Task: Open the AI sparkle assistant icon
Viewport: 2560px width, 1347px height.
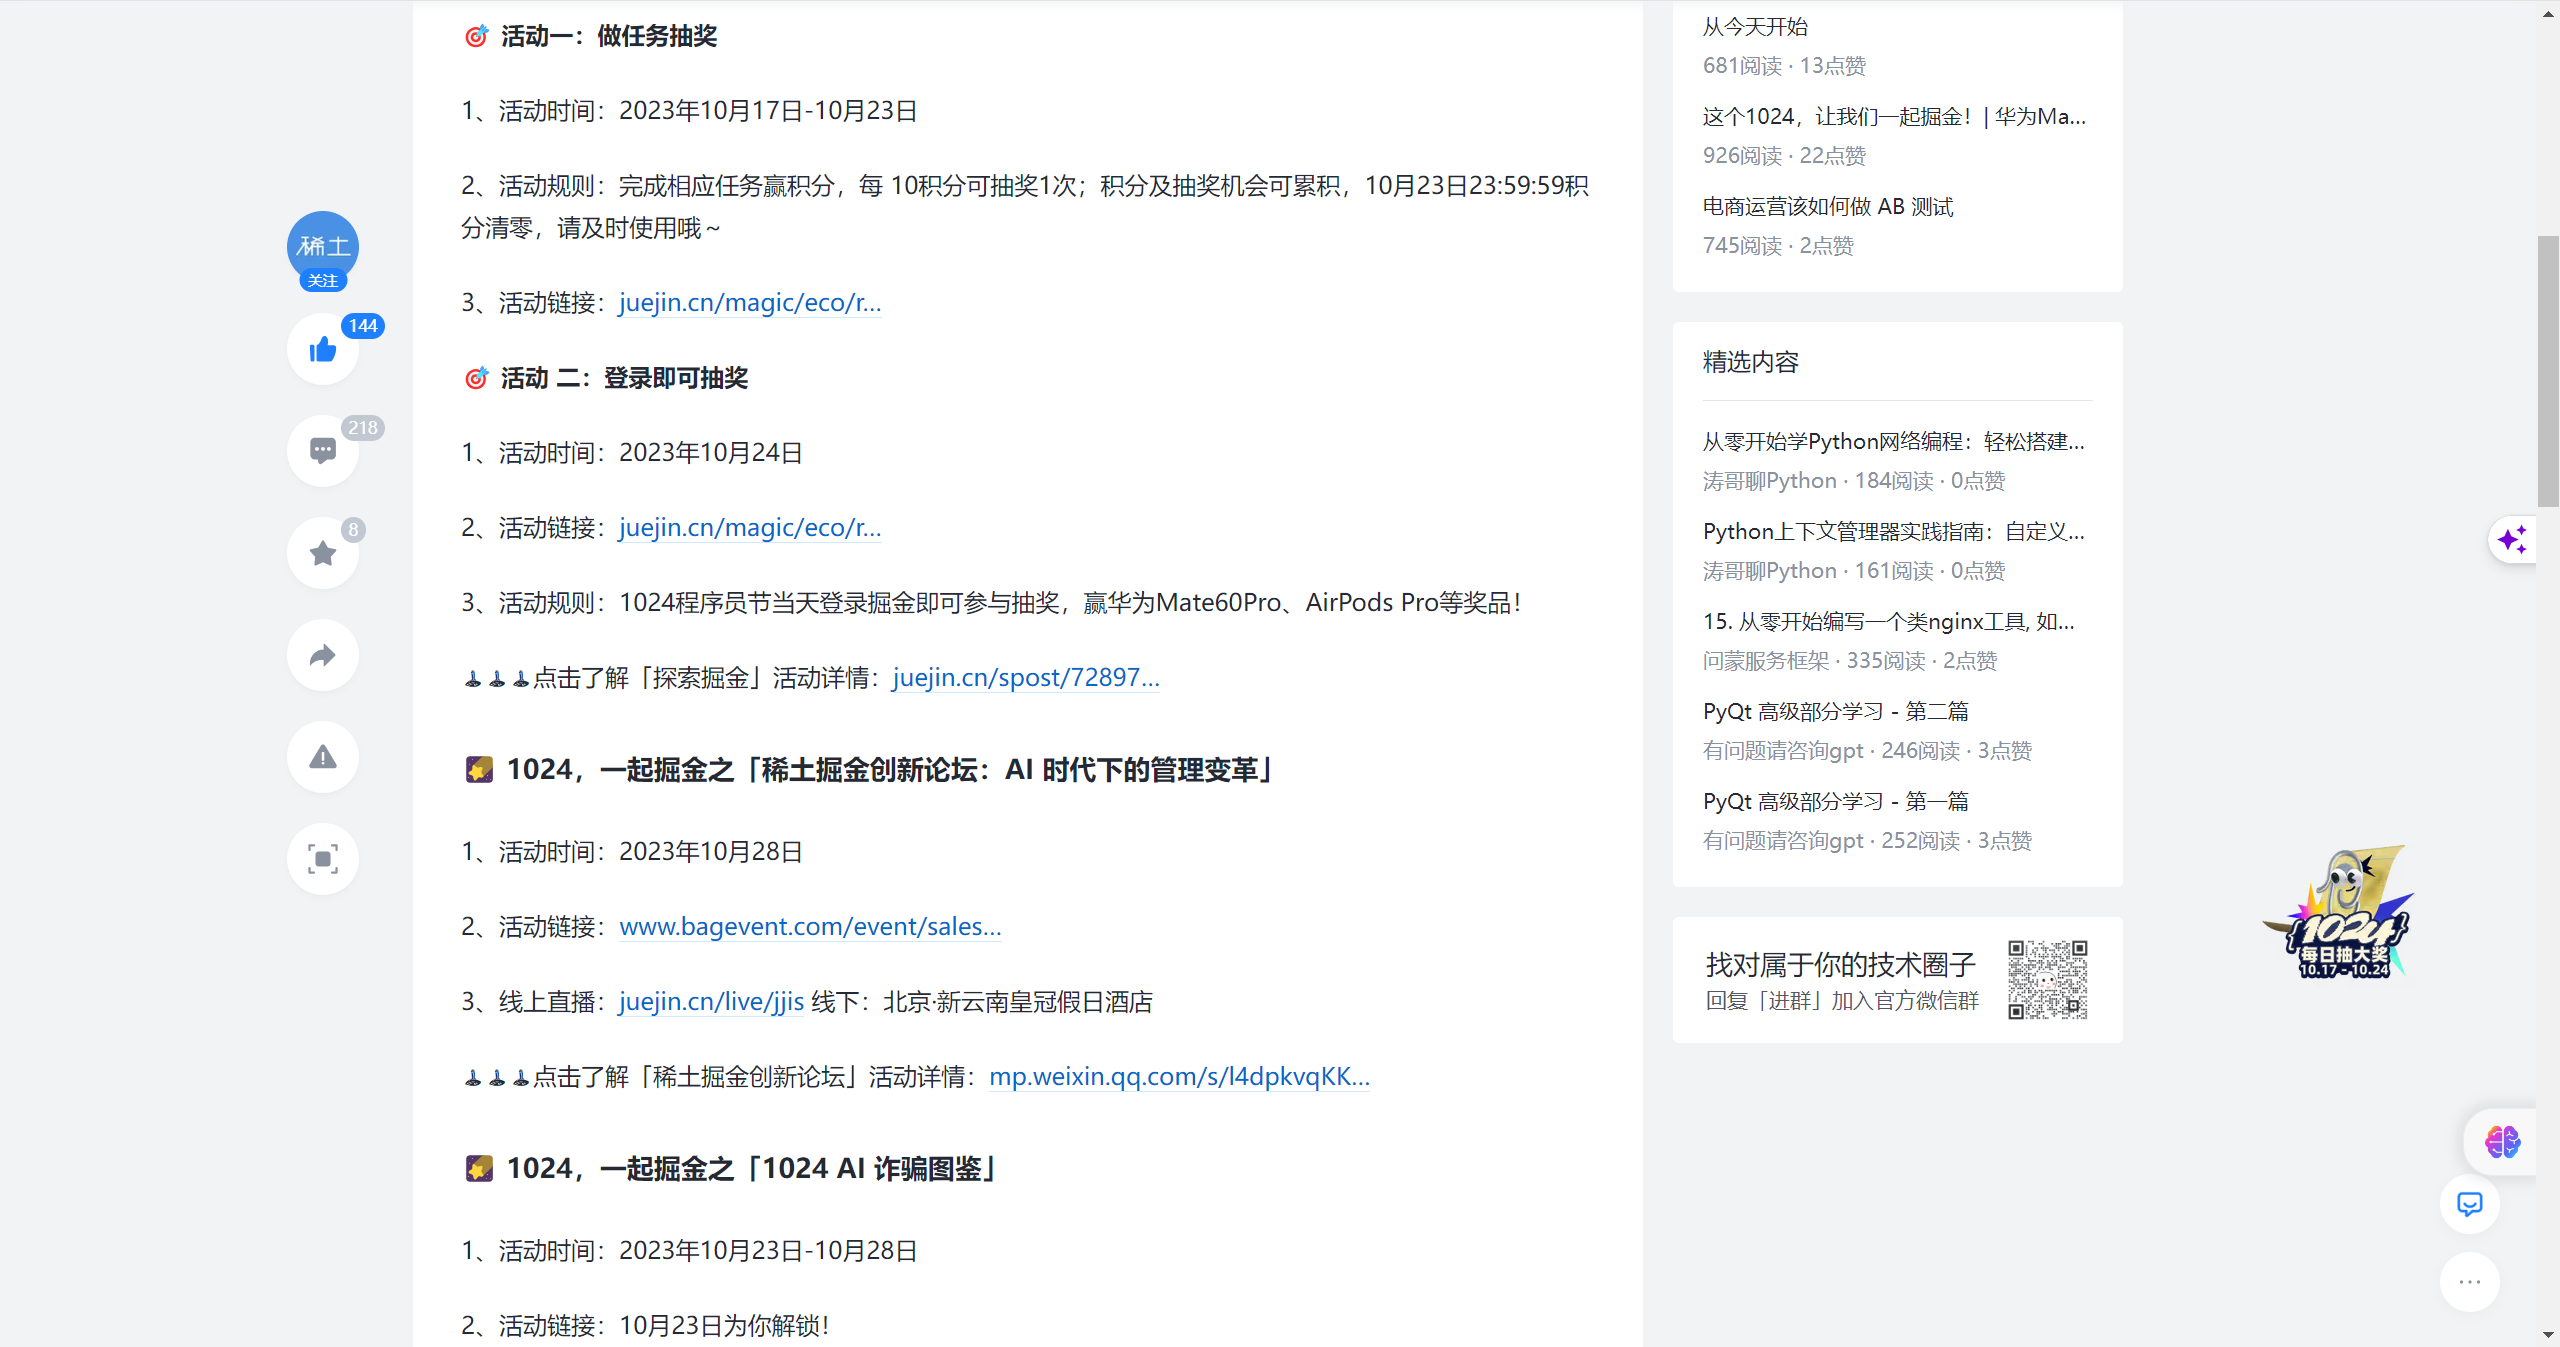Action: pos(2513,540)
